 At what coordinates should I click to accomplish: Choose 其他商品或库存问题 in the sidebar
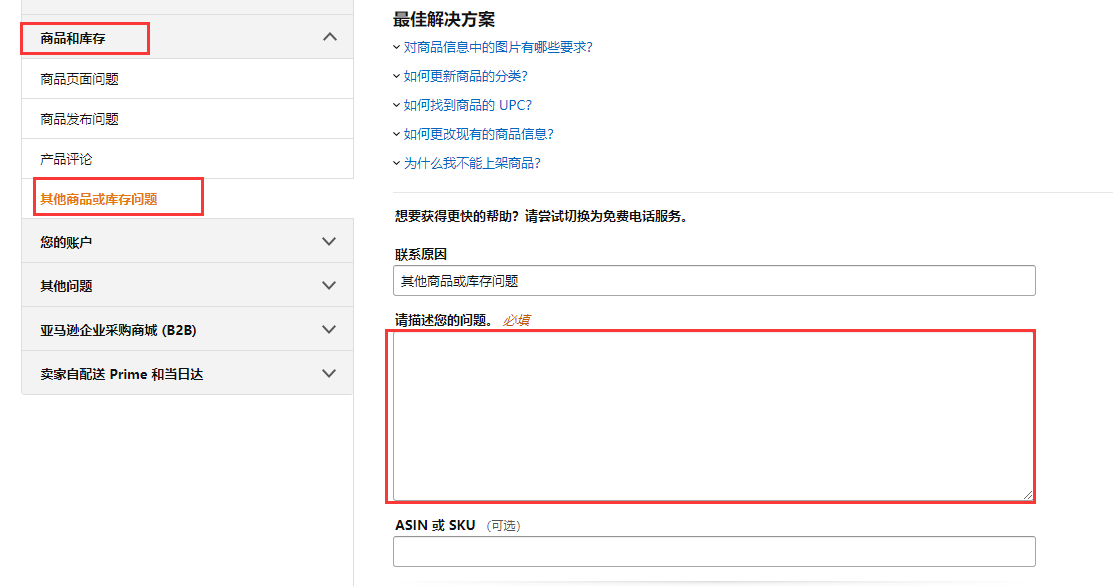(x=99, y=199)
